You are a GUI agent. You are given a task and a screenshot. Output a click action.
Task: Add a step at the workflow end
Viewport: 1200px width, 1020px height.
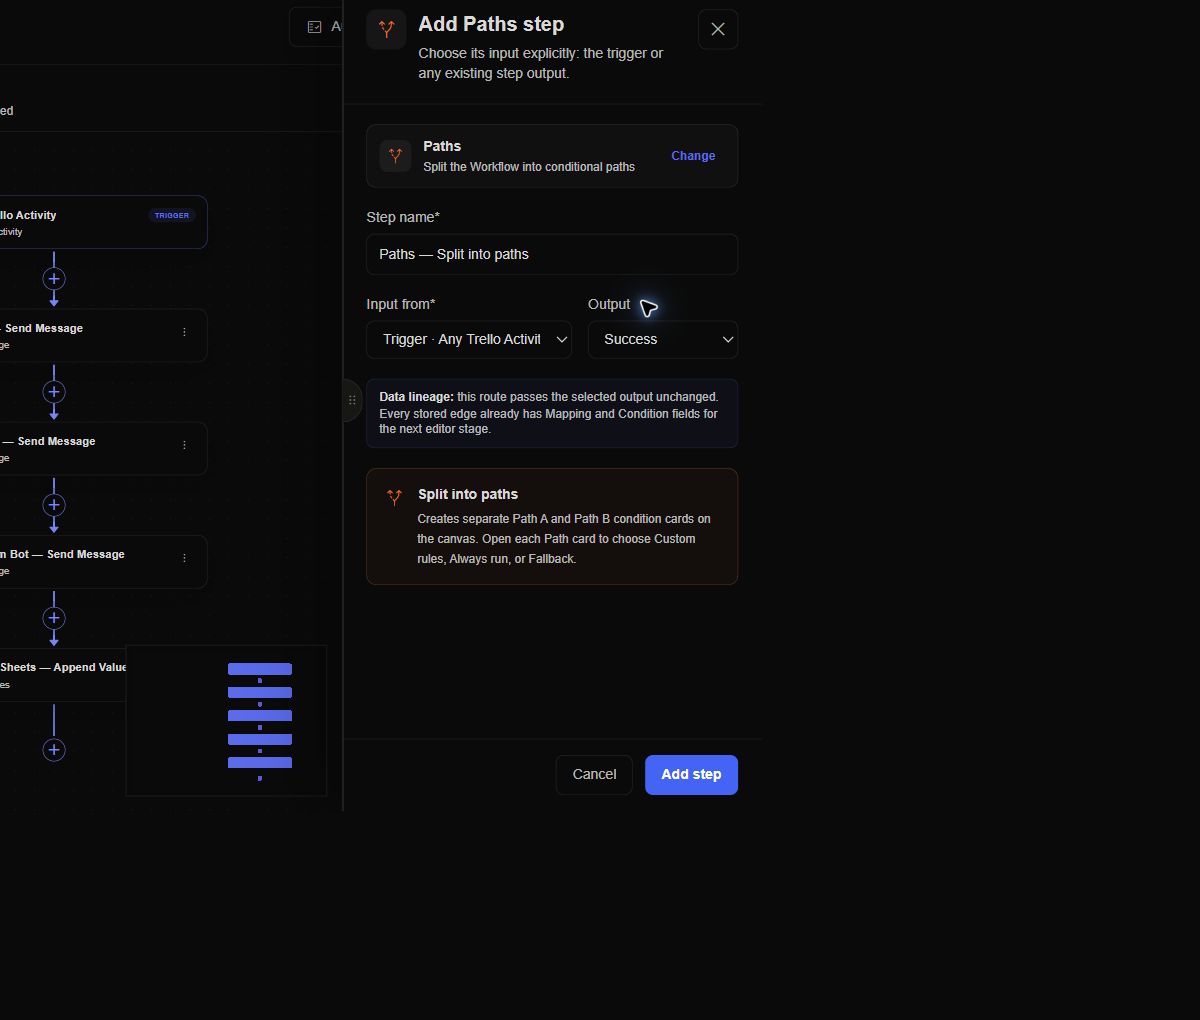click(54, 749)
